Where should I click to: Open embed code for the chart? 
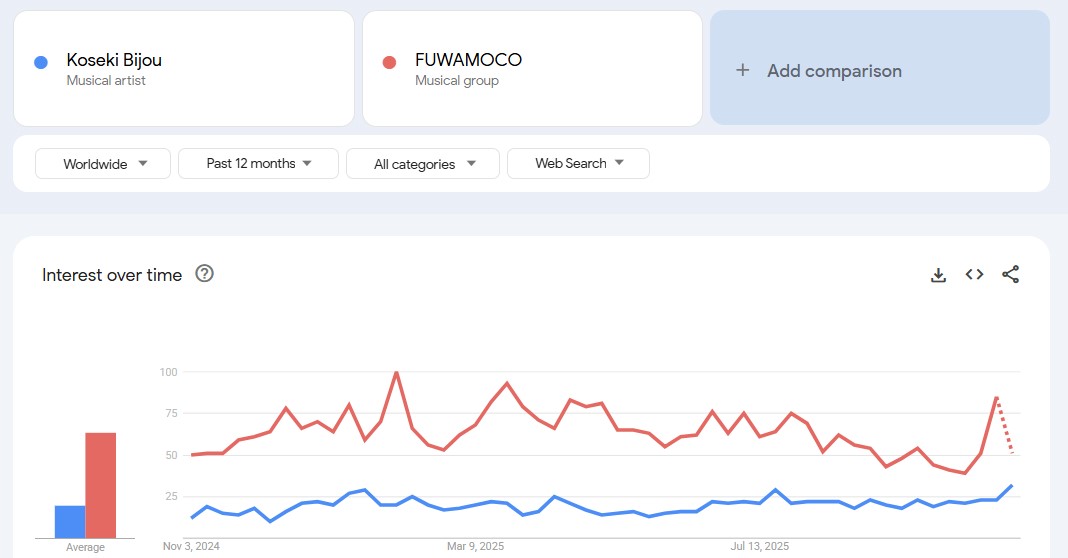(x=975, y=274)
